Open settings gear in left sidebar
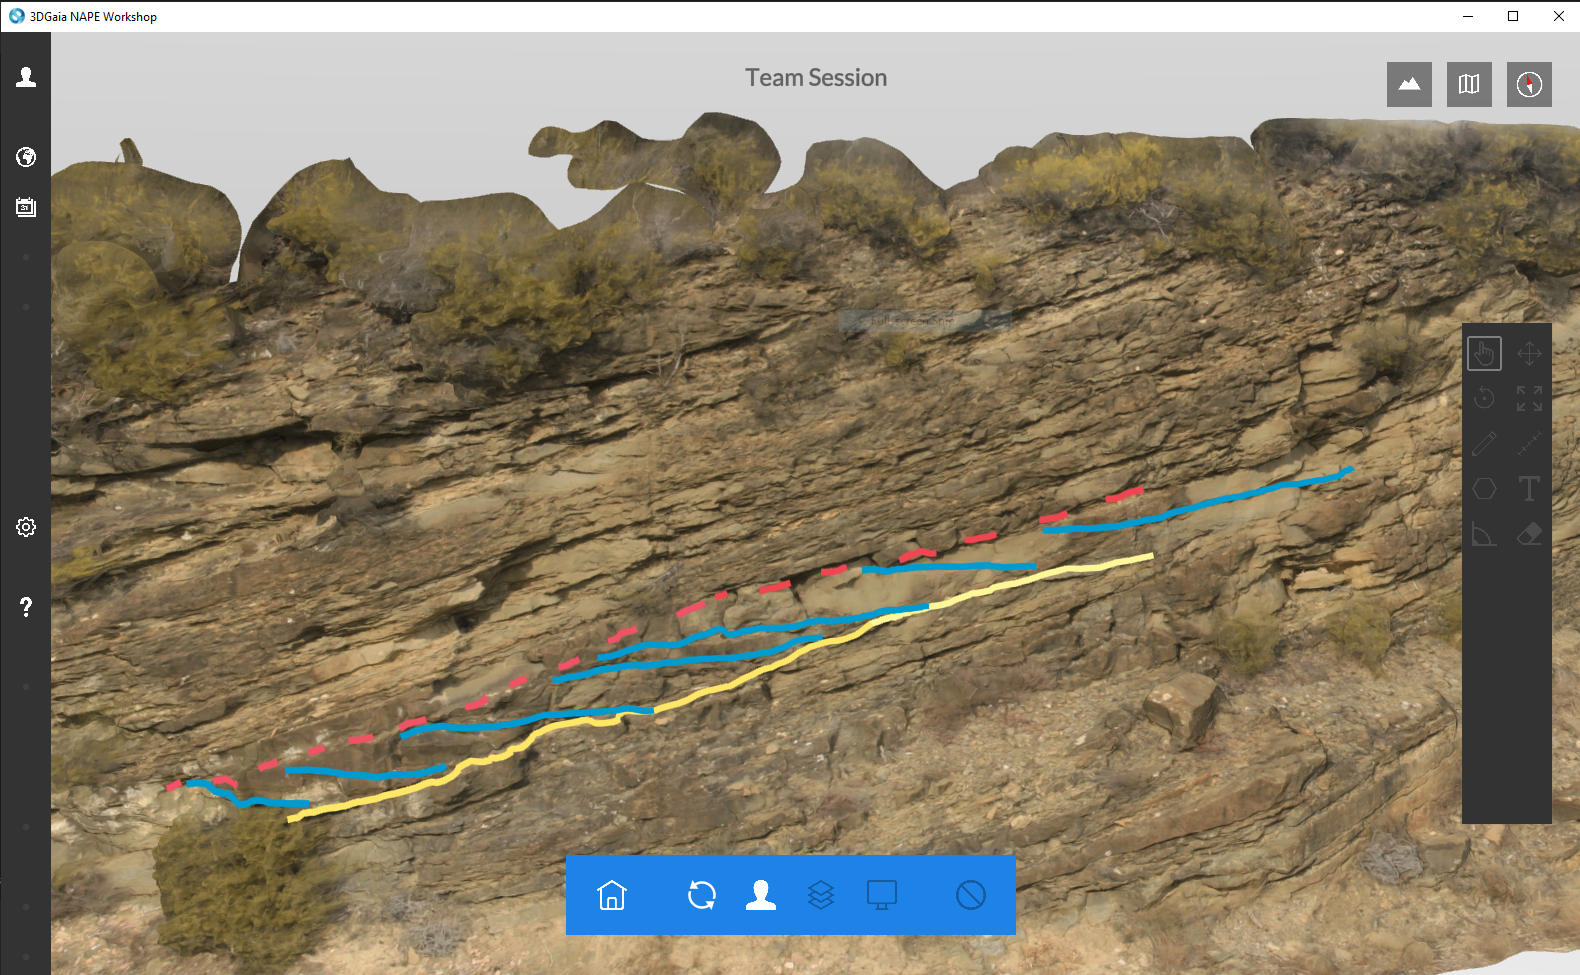This screenshot has height=975, width=1580. pos(26,527)
